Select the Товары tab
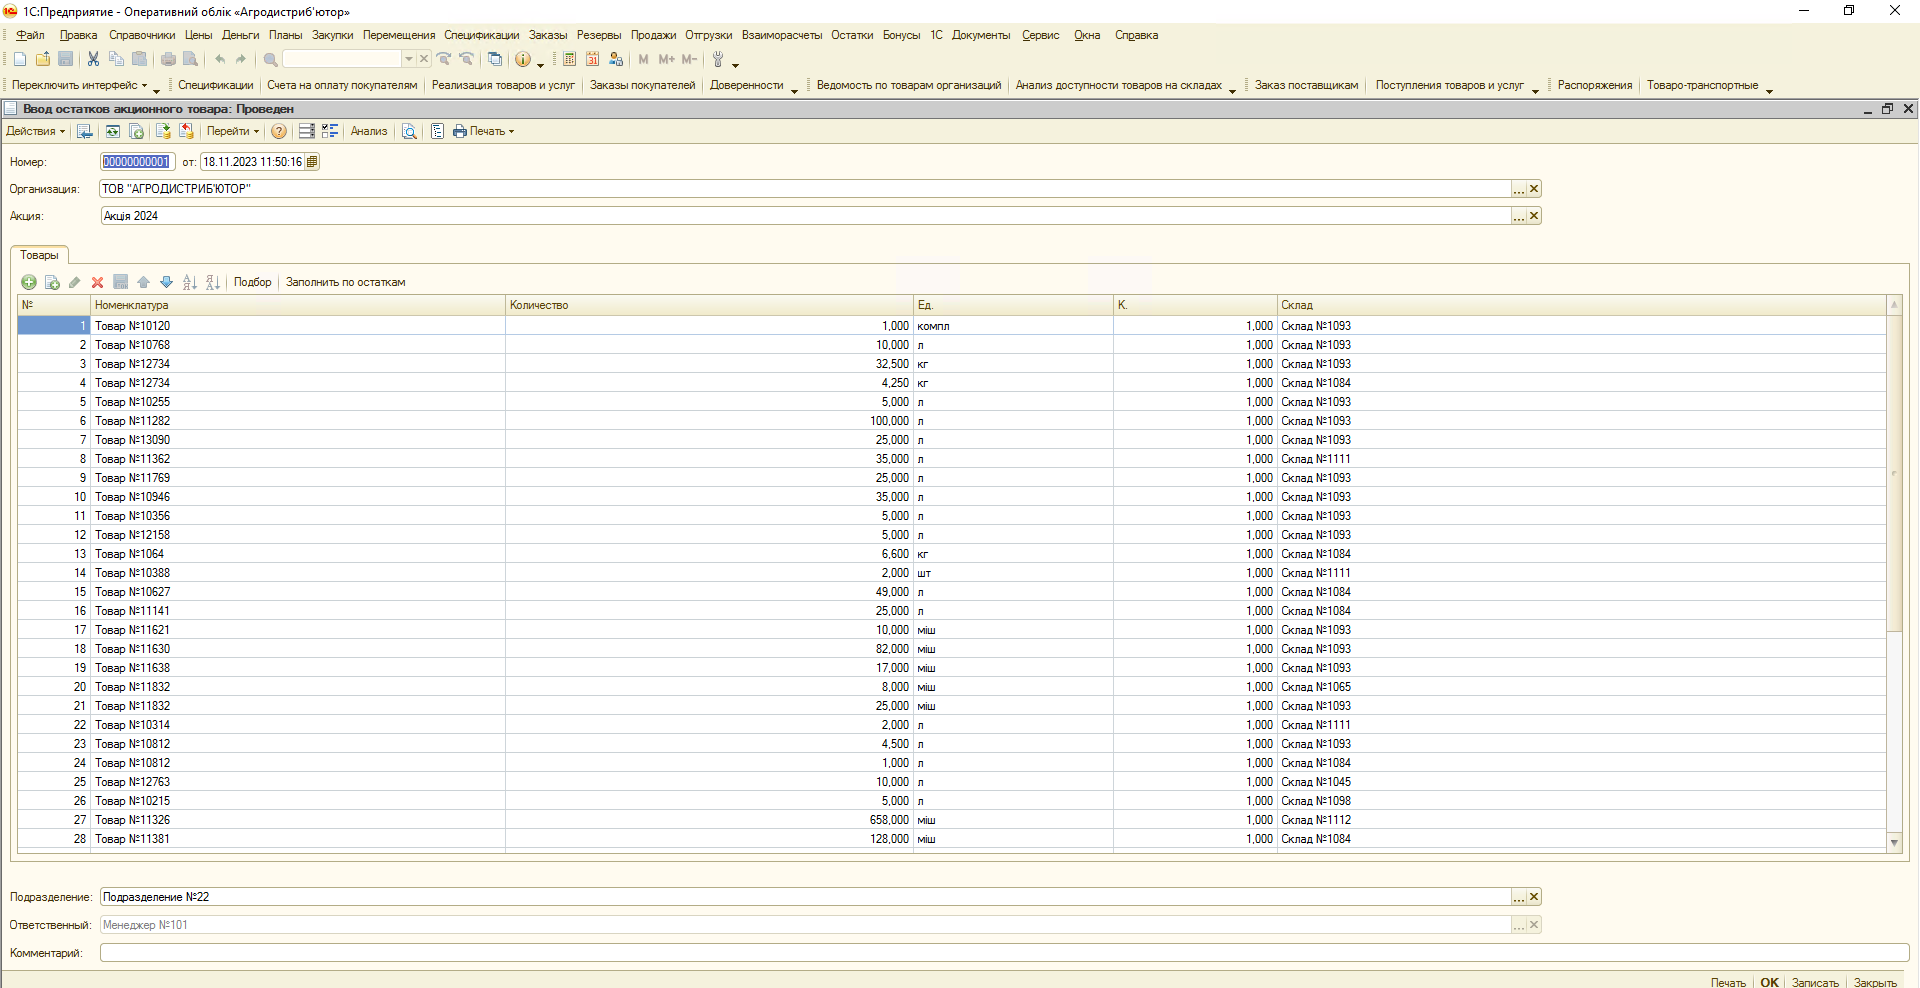The width and height of the screenshot is (1920, 988). pyautogui.click(x=39, y=256)
